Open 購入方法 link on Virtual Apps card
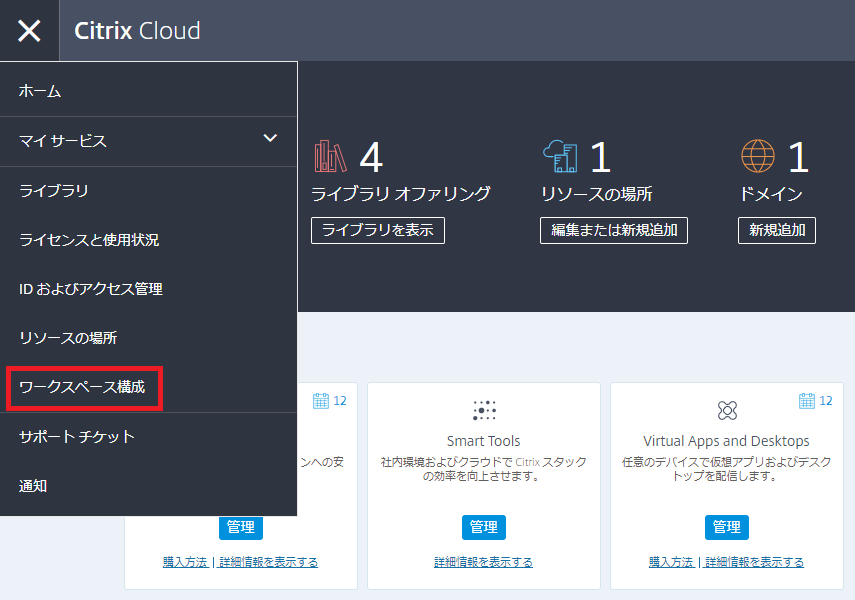 671,562
